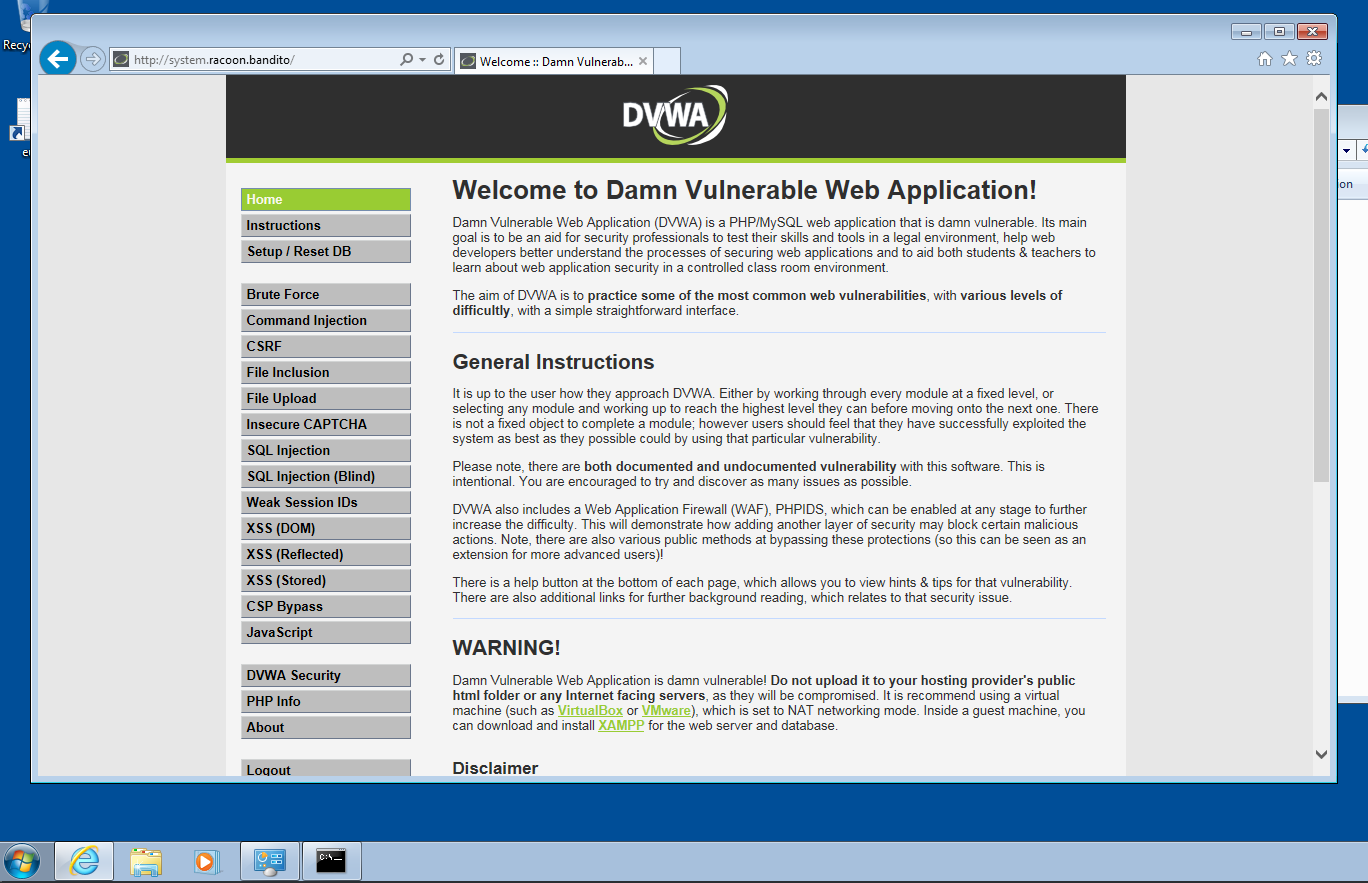This screenshot has height=883, width=1368.
Task: Go to the Command Injection page
Action: (325, 321)
